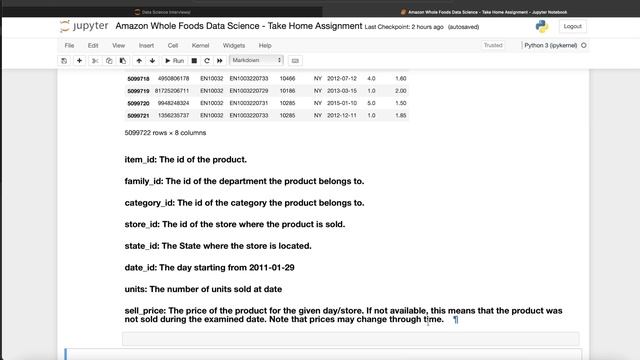
Task: Click the '5099722 rows × 8 columns' summary
Action: 165,133
